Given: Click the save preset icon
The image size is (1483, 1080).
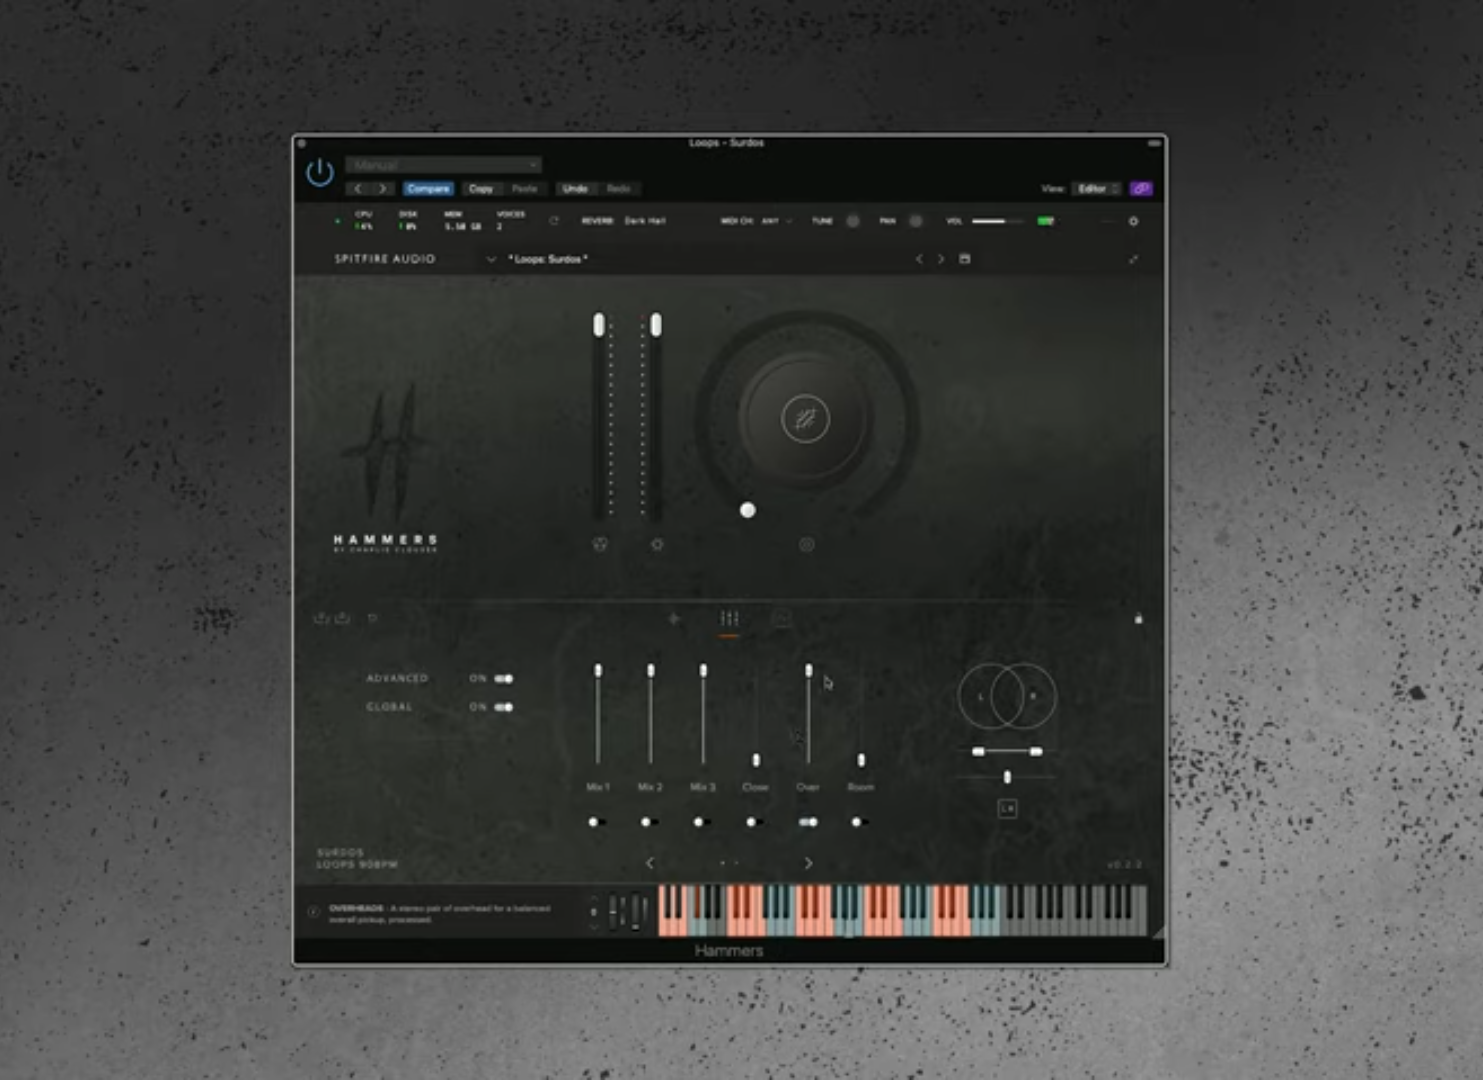Looking at the screenshot, I should point(965,259).
